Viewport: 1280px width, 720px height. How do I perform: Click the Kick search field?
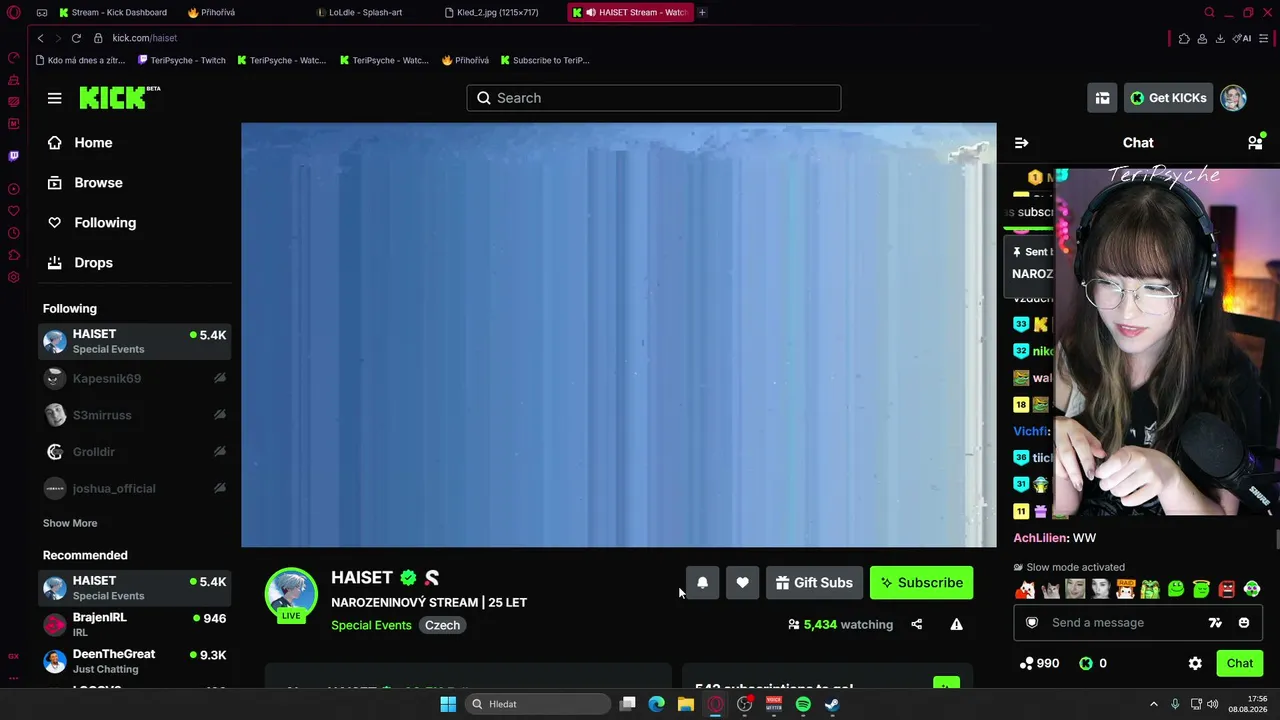(x=653, y=98)
